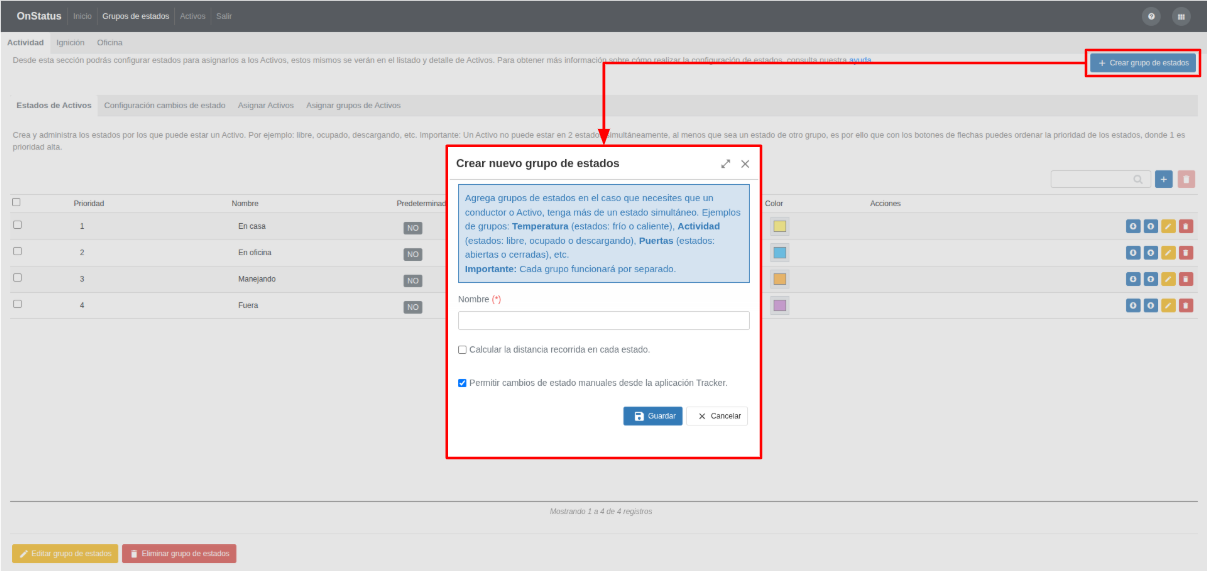
Task: Focus the Nombre input field
Action: click(604, 320)
